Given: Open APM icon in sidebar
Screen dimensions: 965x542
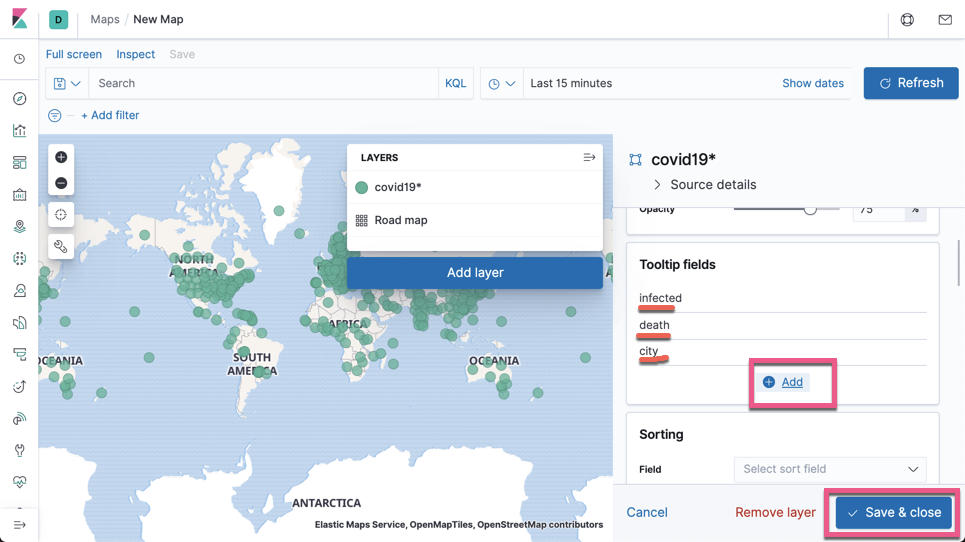Looking at the screenshot, I should [20, 354].
